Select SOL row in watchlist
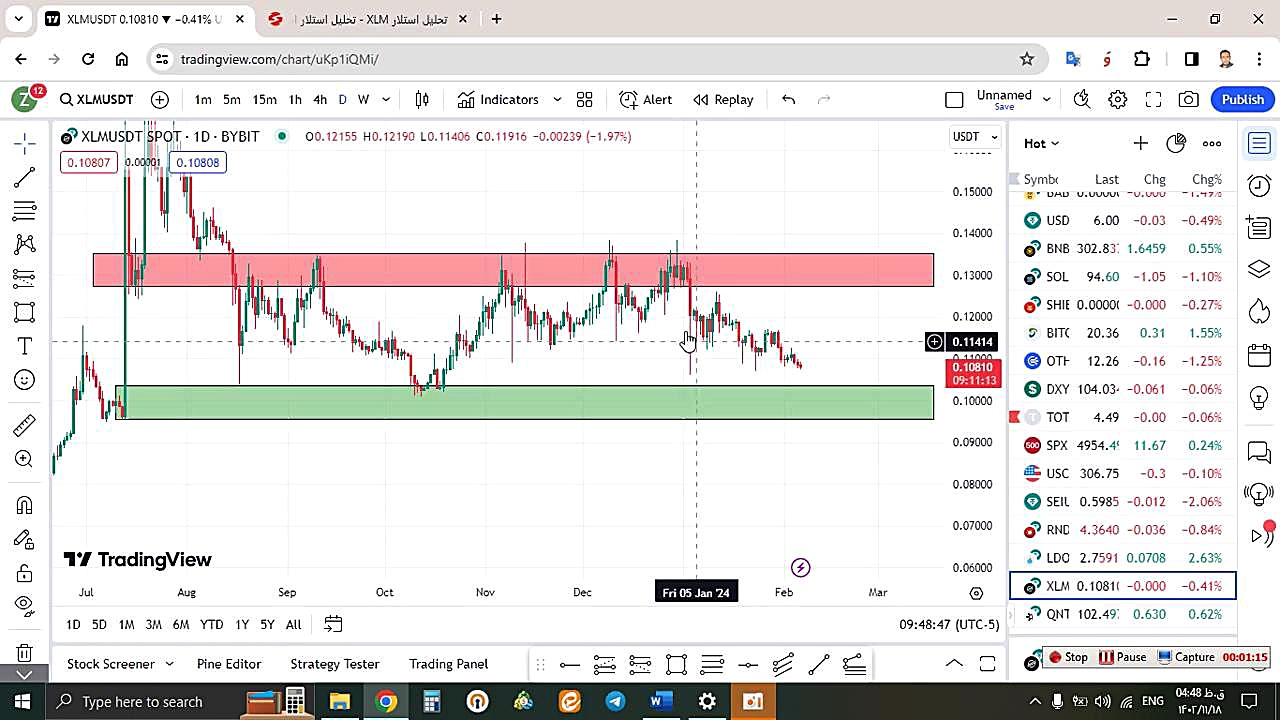Screen dimensions: 1280x720 point(1123,276)
